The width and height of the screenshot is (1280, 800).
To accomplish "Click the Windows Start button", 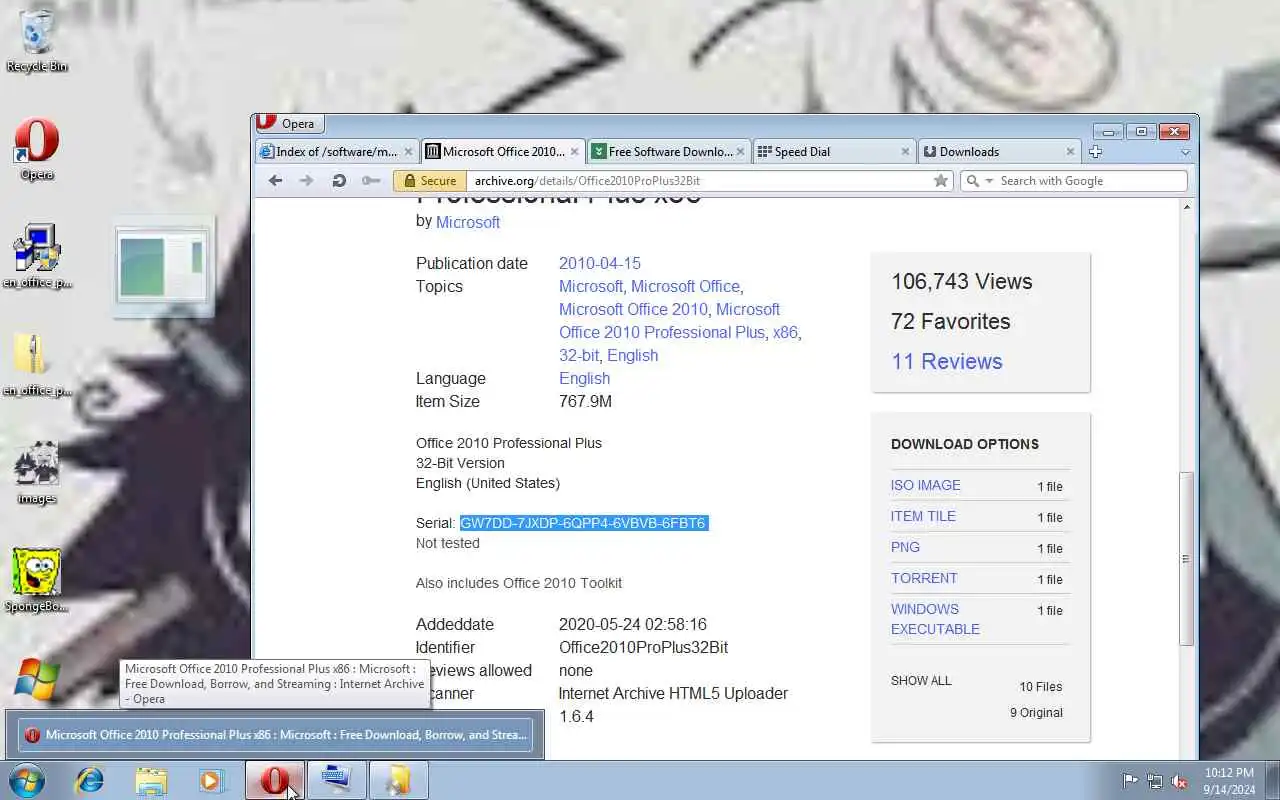I will point(27,780).
